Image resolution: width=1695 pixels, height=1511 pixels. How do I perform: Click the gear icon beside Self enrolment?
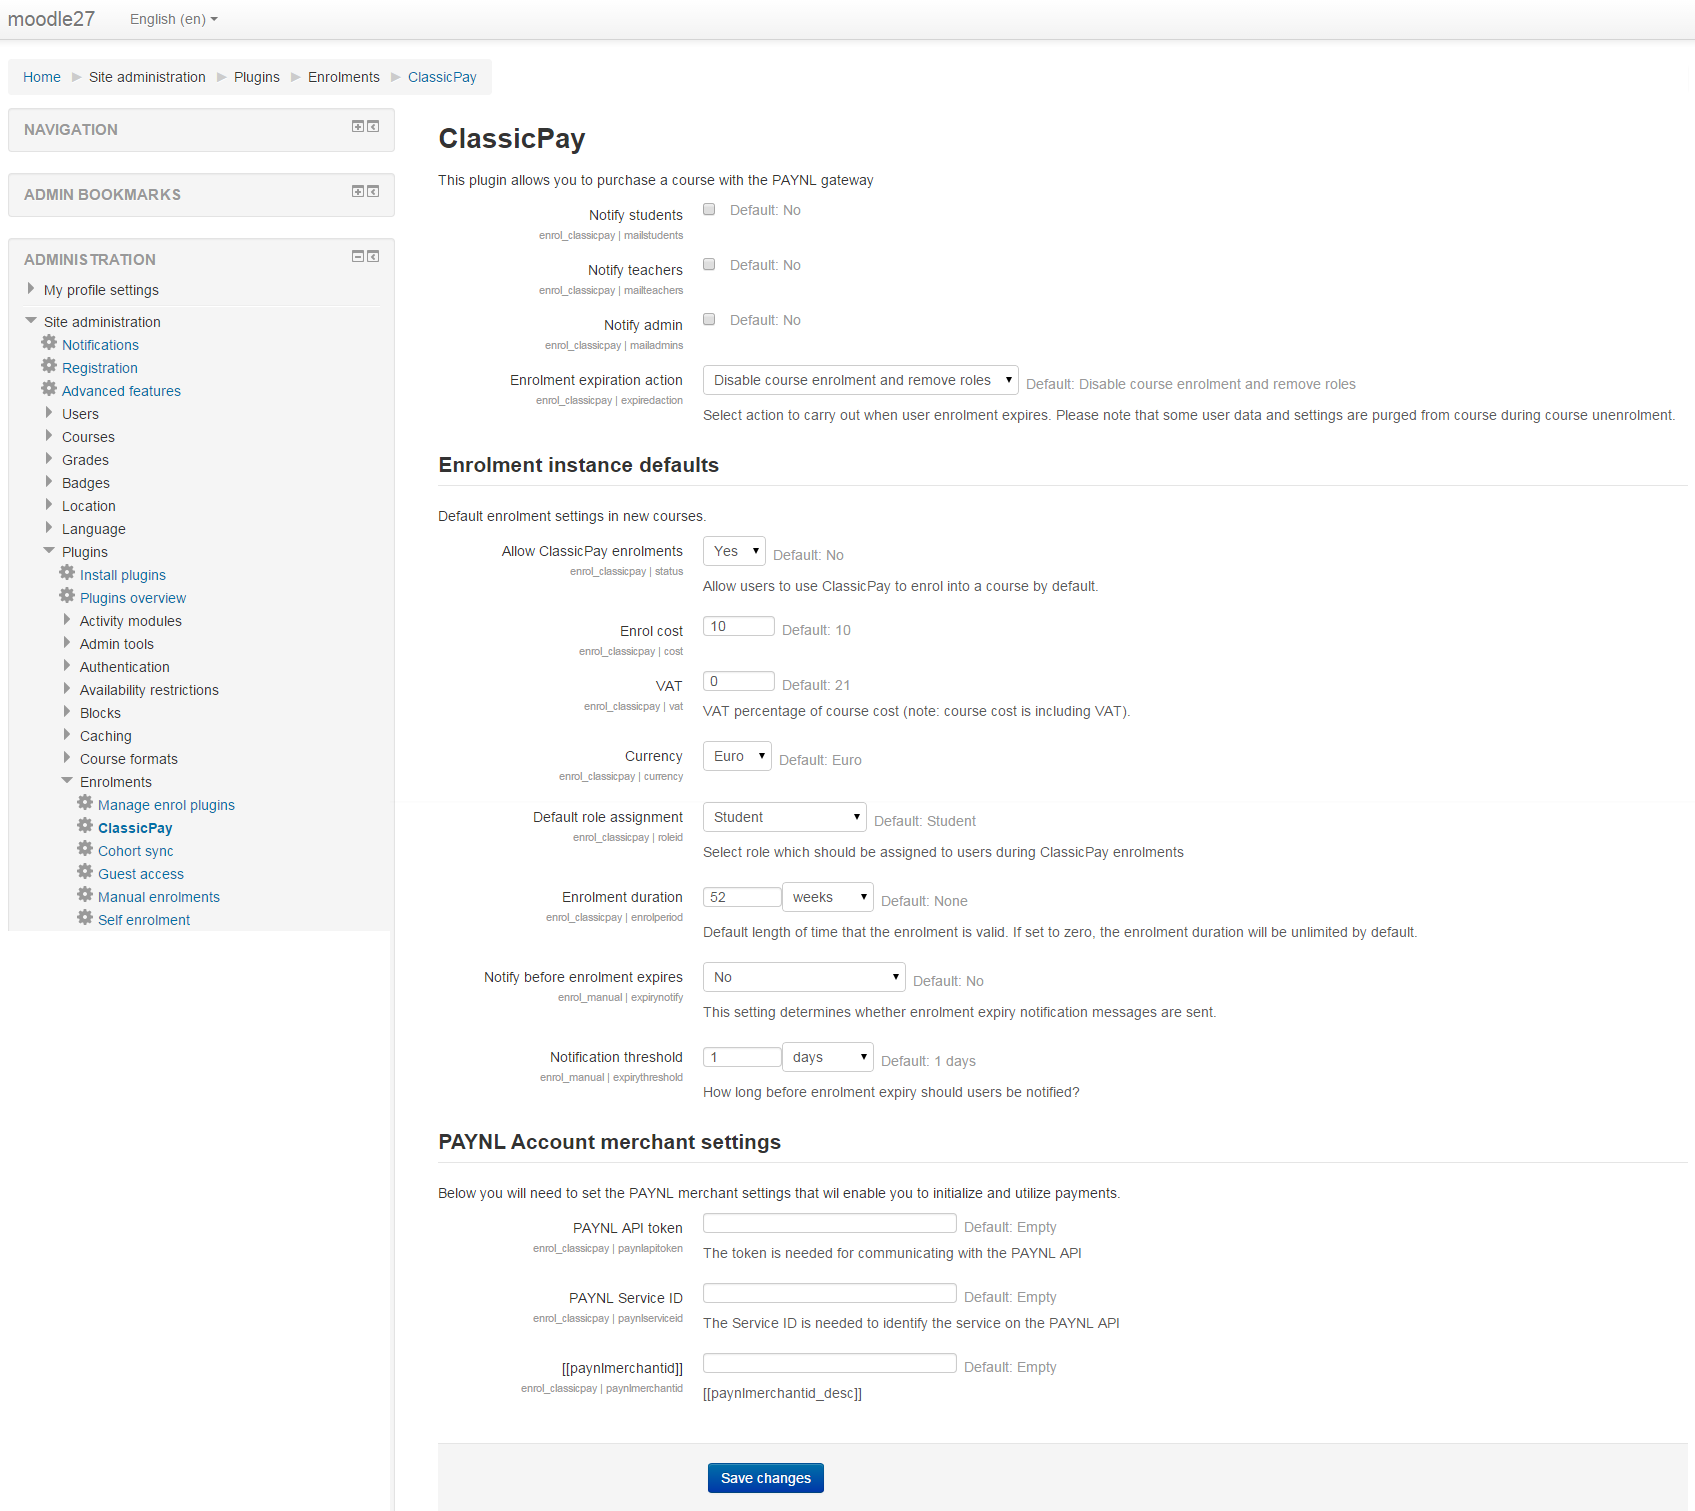pyautogui.click(x=85, y=918)
